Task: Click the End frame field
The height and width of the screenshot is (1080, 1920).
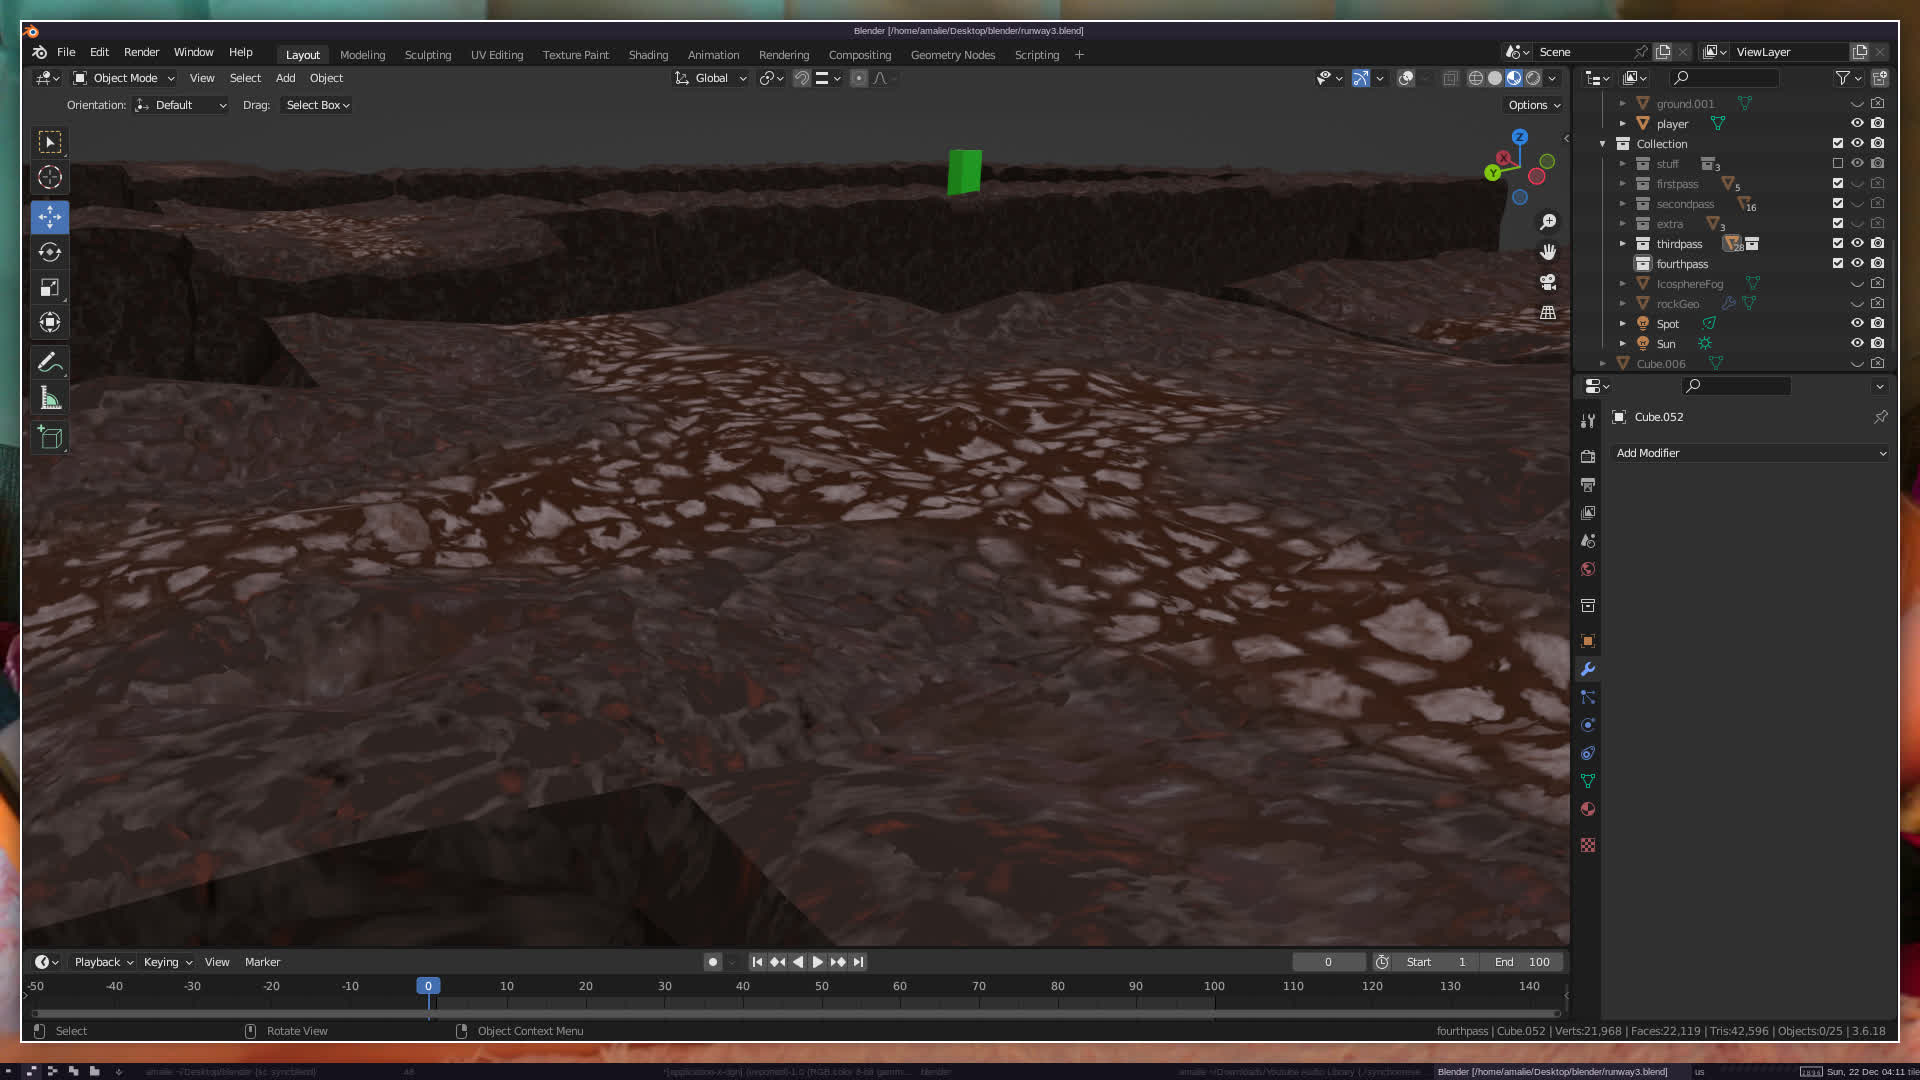Action: click(1522, 962)
